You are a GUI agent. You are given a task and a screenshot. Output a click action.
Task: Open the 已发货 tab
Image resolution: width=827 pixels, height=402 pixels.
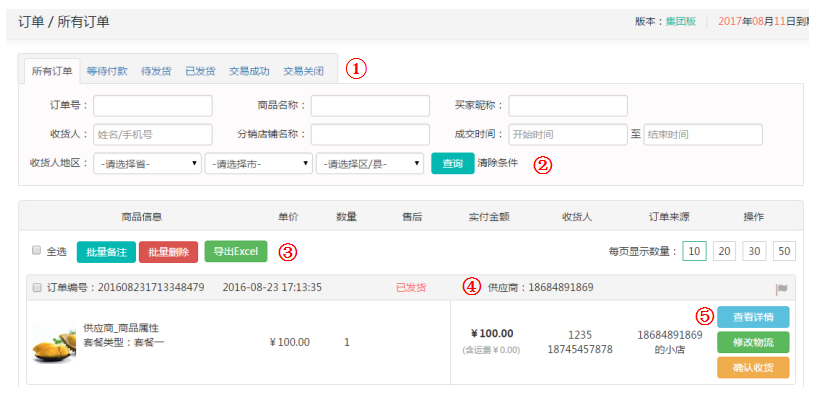click(x=200, y=71)
